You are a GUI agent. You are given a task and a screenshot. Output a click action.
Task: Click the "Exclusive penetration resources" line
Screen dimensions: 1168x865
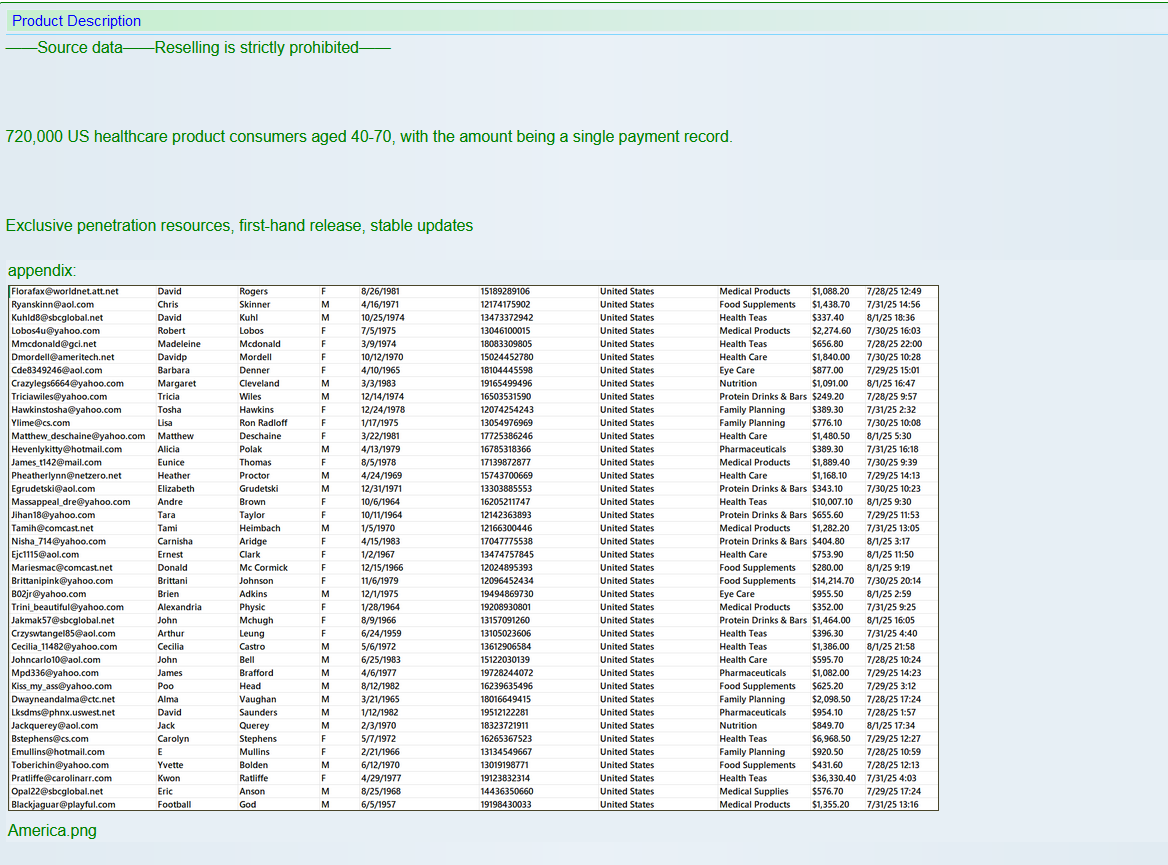click(x=239, y=225)
